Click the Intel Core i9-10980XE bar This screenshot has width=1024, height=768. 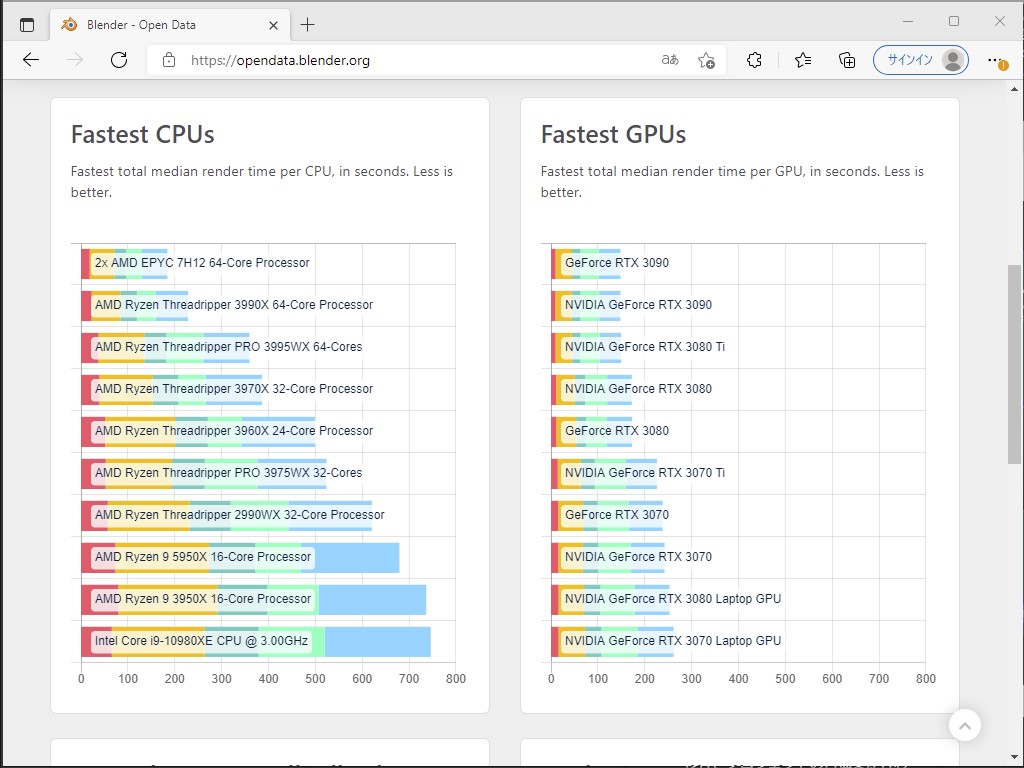(x=255, y=641)
